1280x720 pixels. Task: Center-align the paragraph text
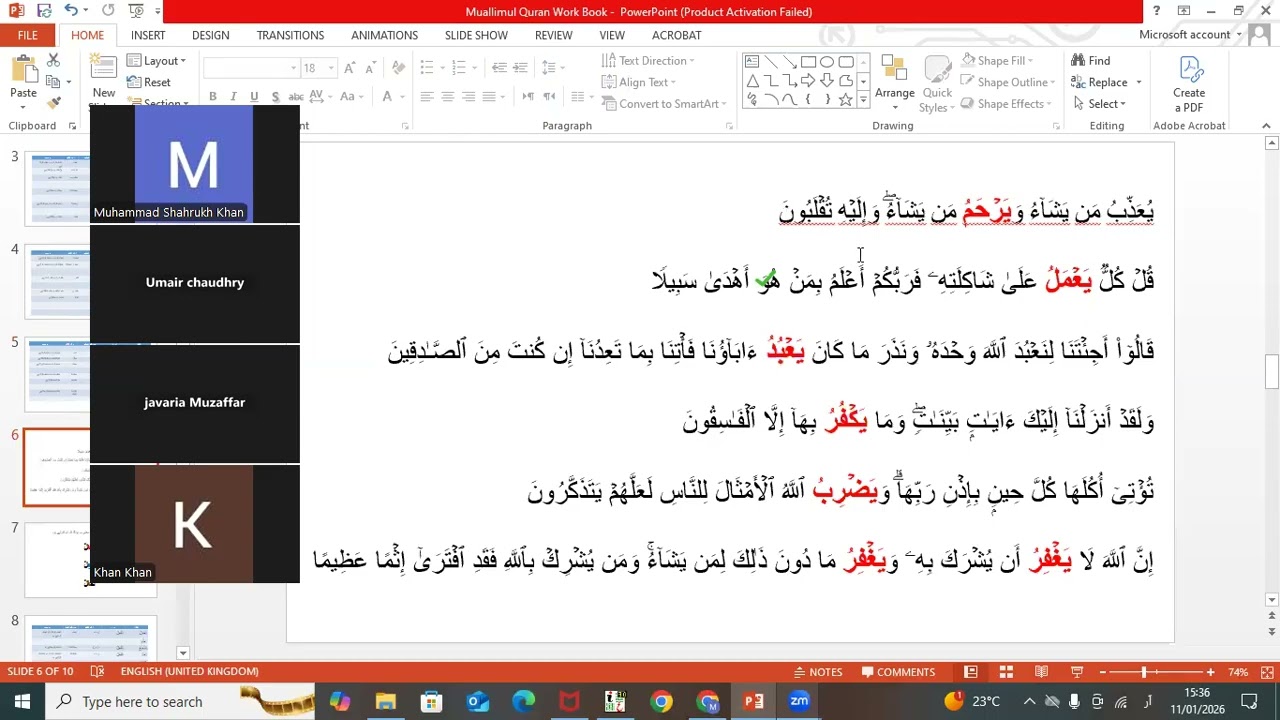click(447, 97)
